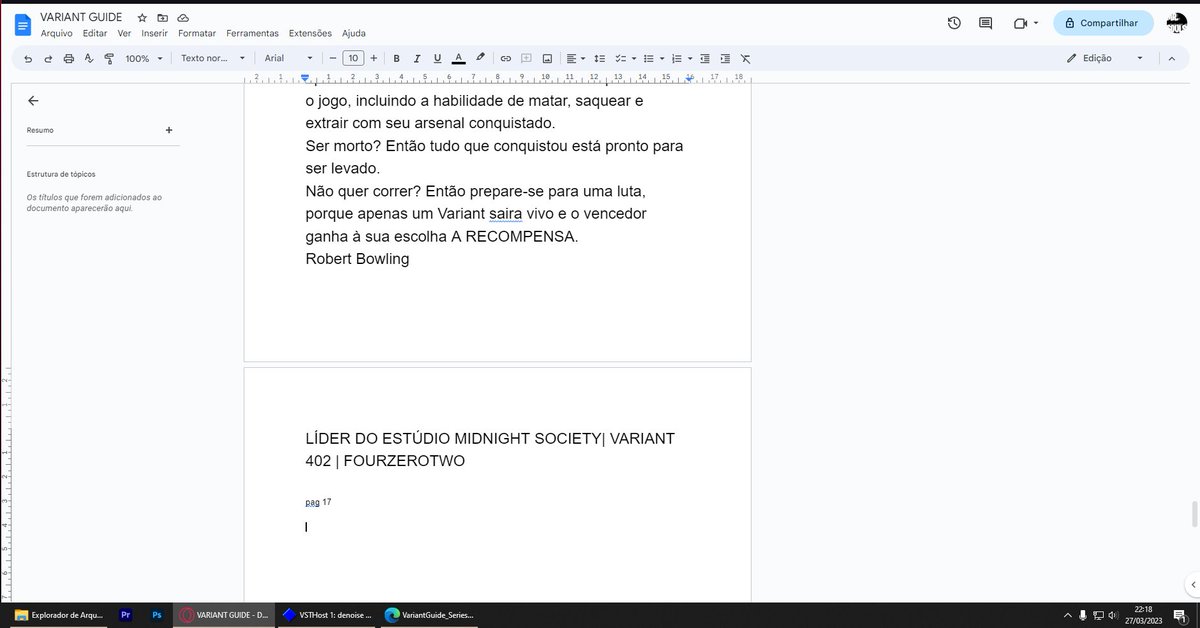Open the Google Docs home icon
This screenshot has width=1200, height=628.
click(22, 24)
